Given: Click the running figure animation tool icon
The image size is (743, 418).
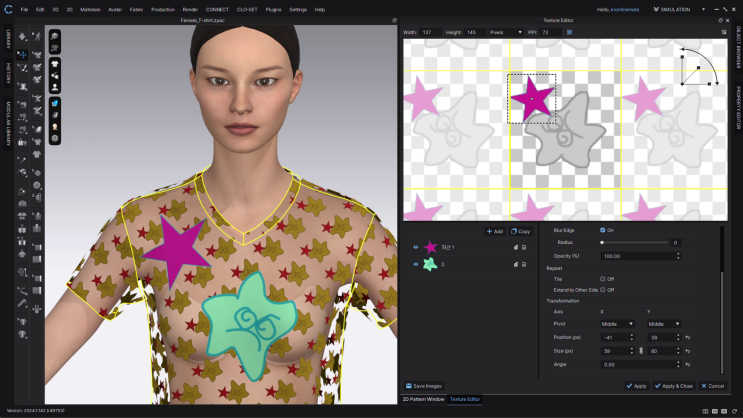Looking at the screenshot, I should pos(37,36).
